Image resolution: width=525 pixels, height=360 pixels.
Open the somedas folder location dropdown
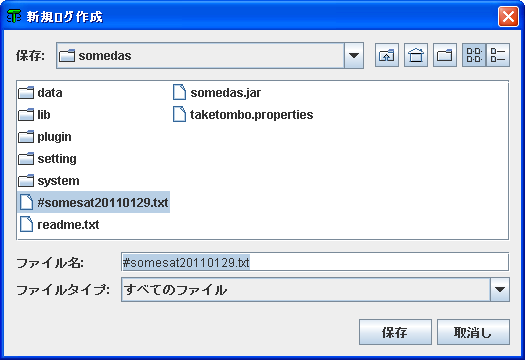(354, 56)
